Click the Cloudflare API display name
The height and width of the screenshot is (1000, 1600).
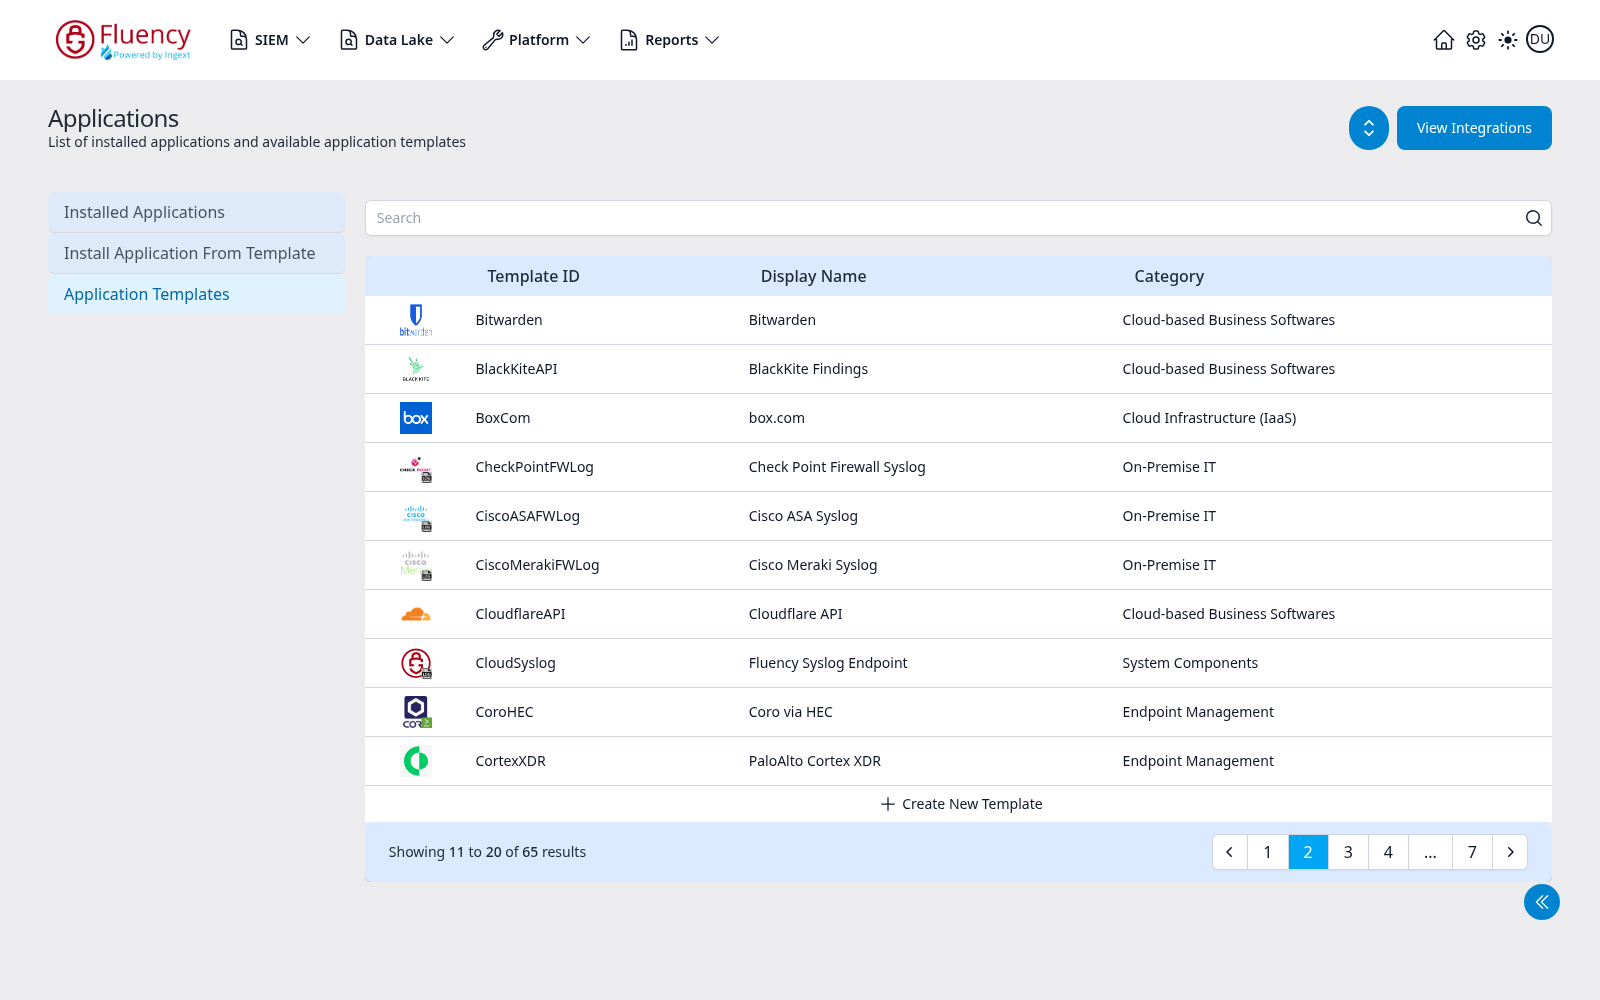[796, 614]
